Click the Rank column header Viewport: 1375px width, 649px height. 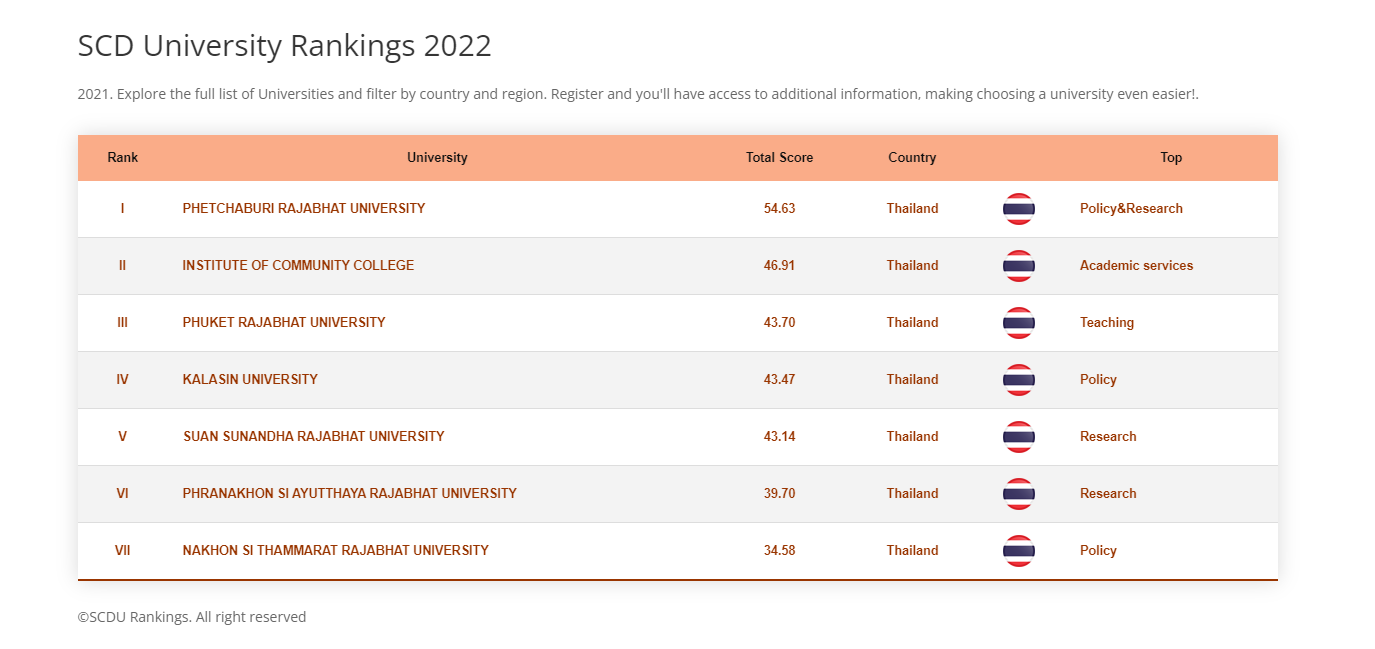pyautogui.click(x=123, y=158)
